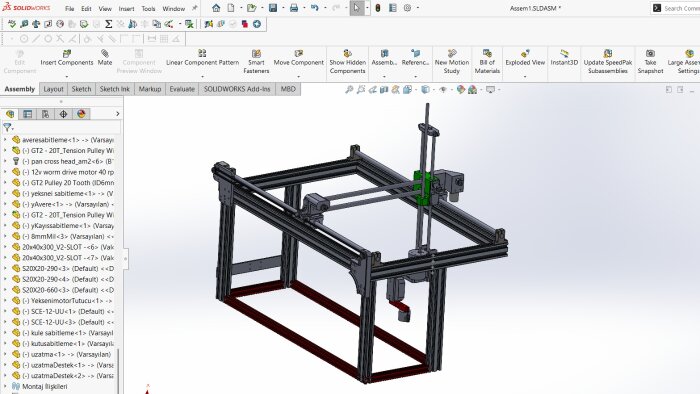Open the Tools menu

point(148,8)
